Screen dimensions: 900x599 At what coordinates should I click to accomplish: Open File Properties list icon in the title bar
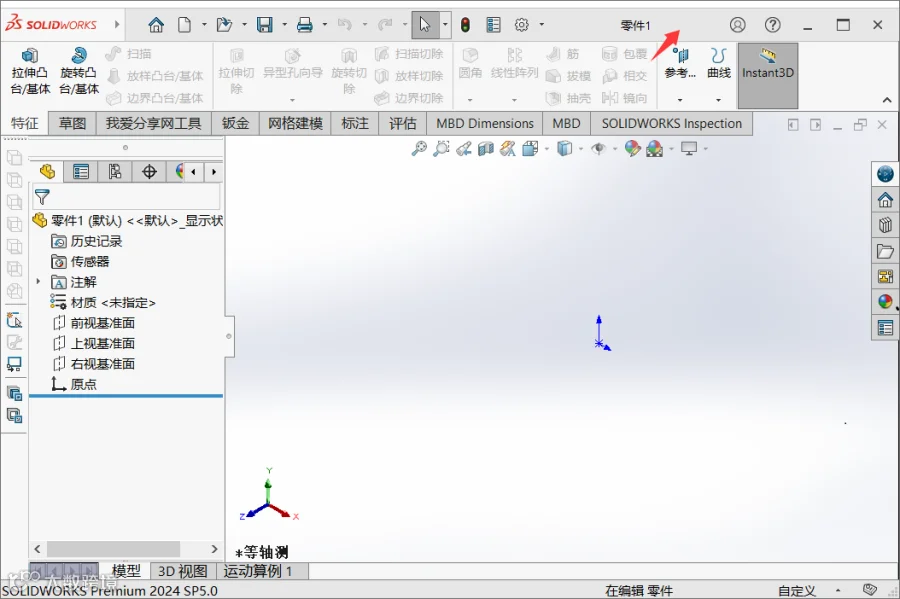pyautogui.click(x=493, y=25)
